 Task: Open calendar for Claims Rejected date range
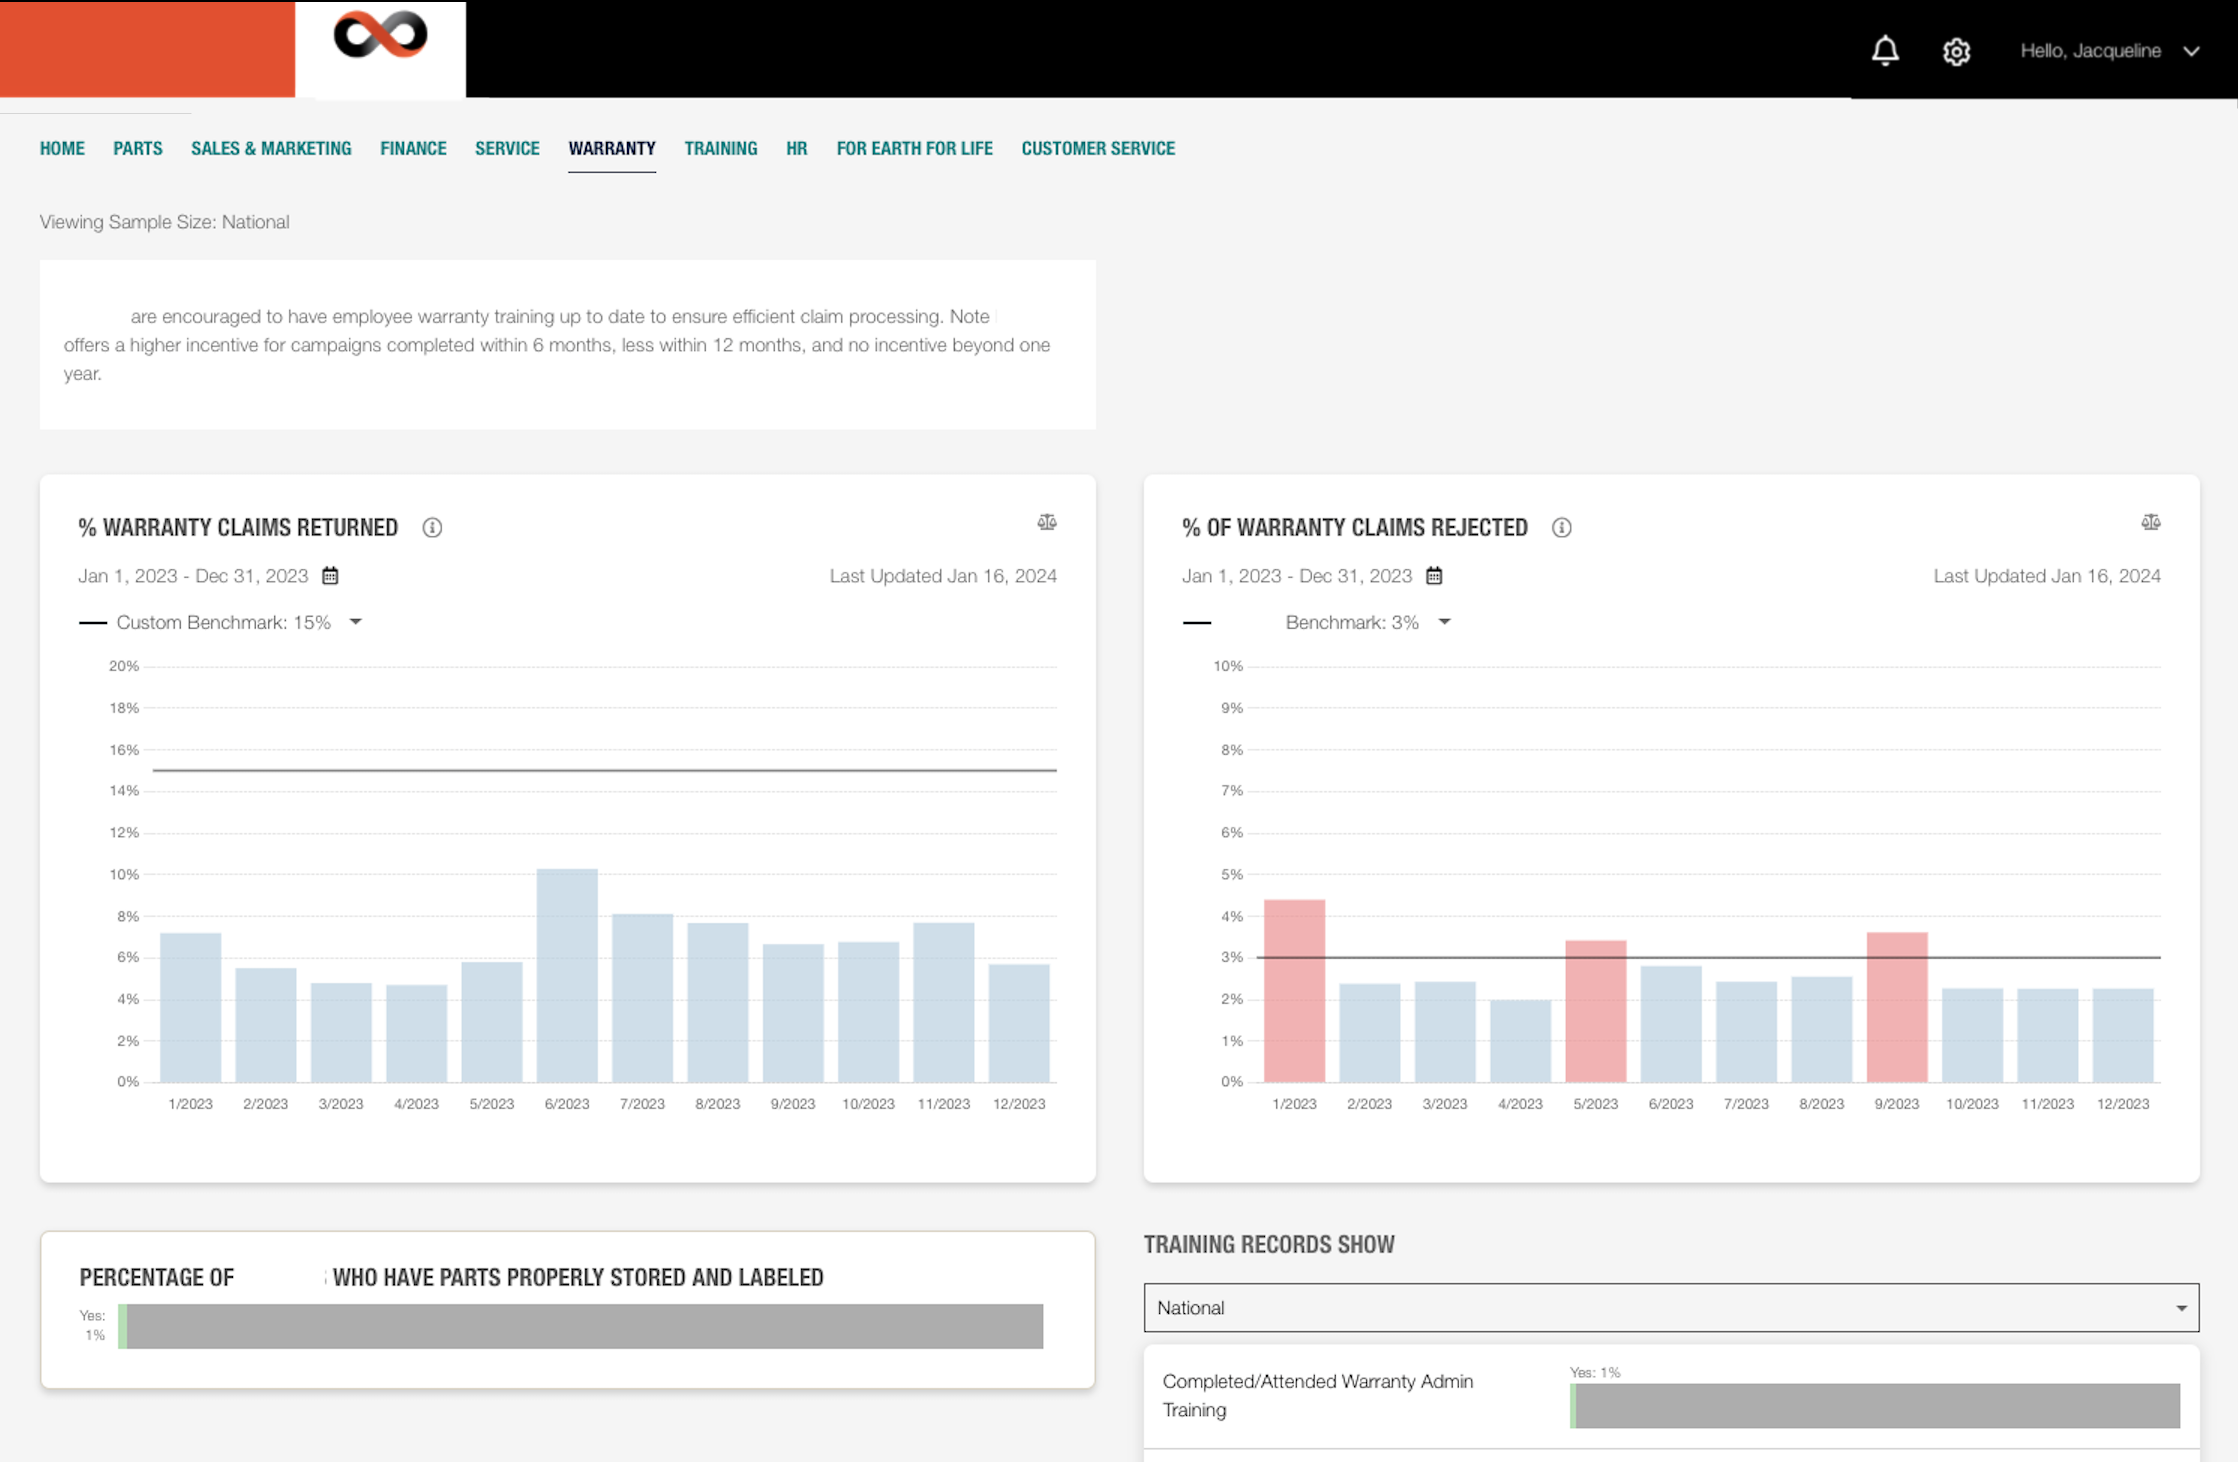(x=1434, y=576)
